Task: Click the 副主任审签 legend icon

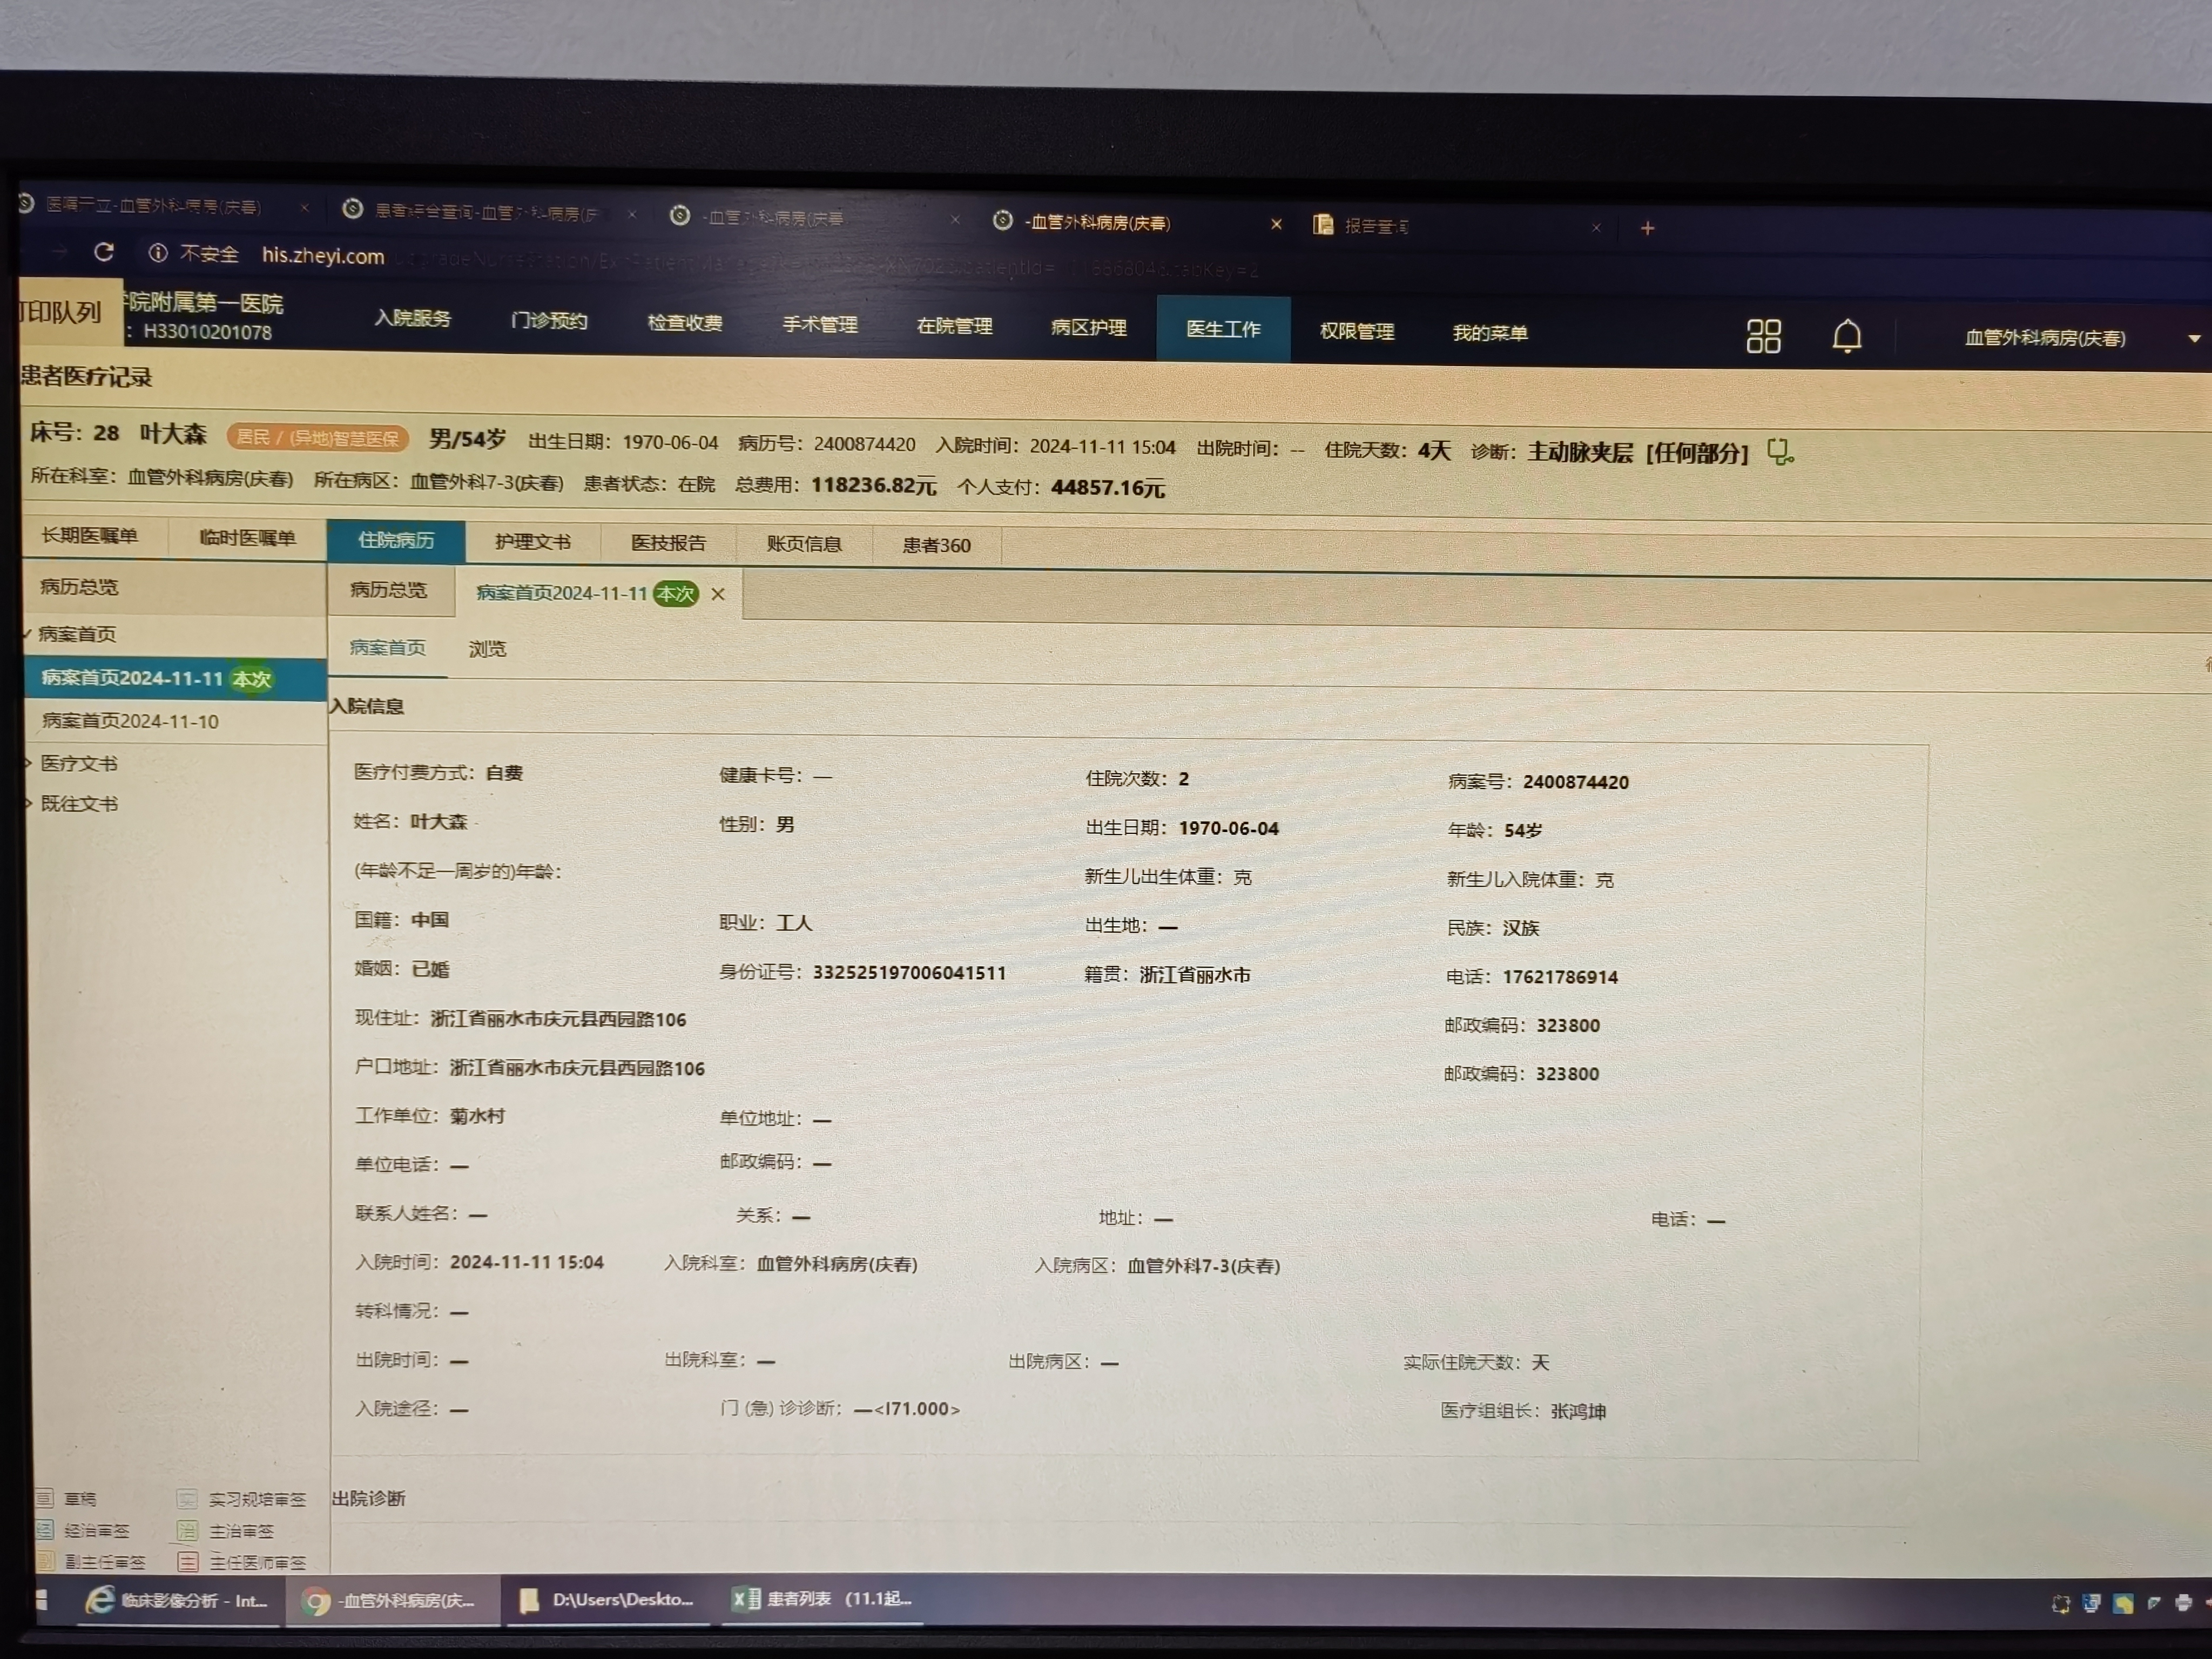Action: click(x=44, y=1561)
